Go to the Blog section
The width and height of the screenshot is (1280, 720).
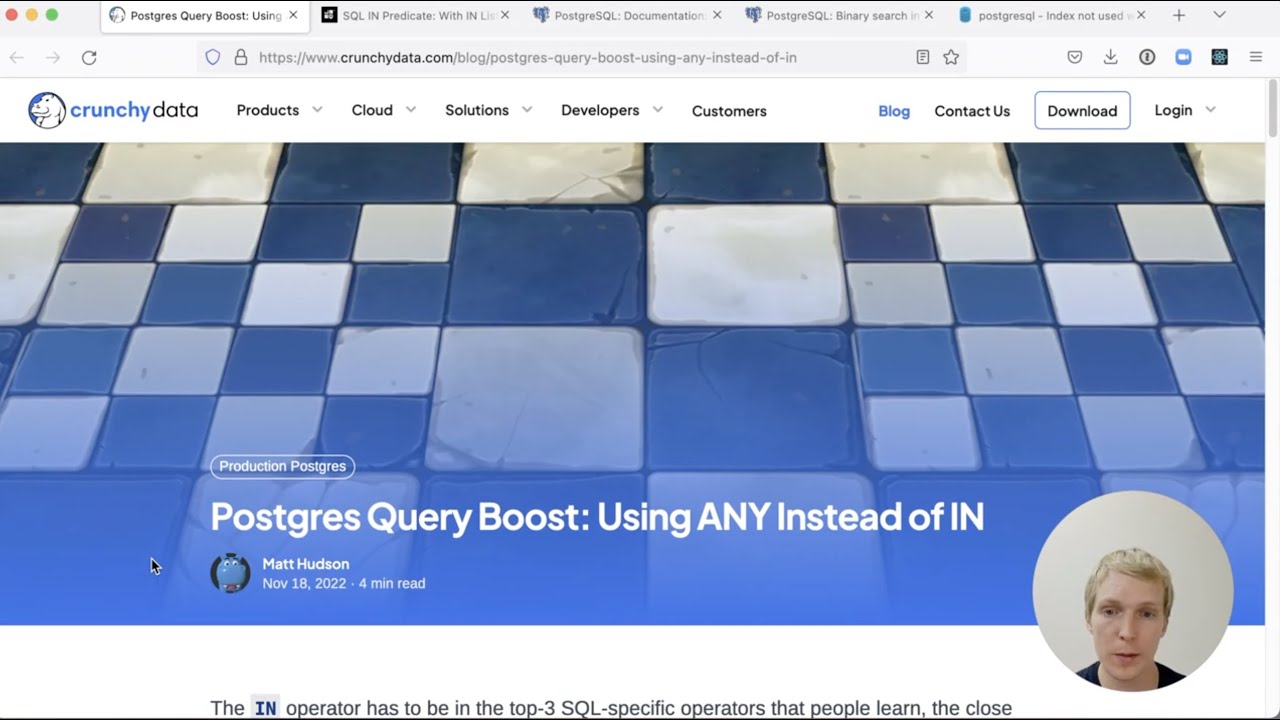pyautogui.click(x=894, y=111)
